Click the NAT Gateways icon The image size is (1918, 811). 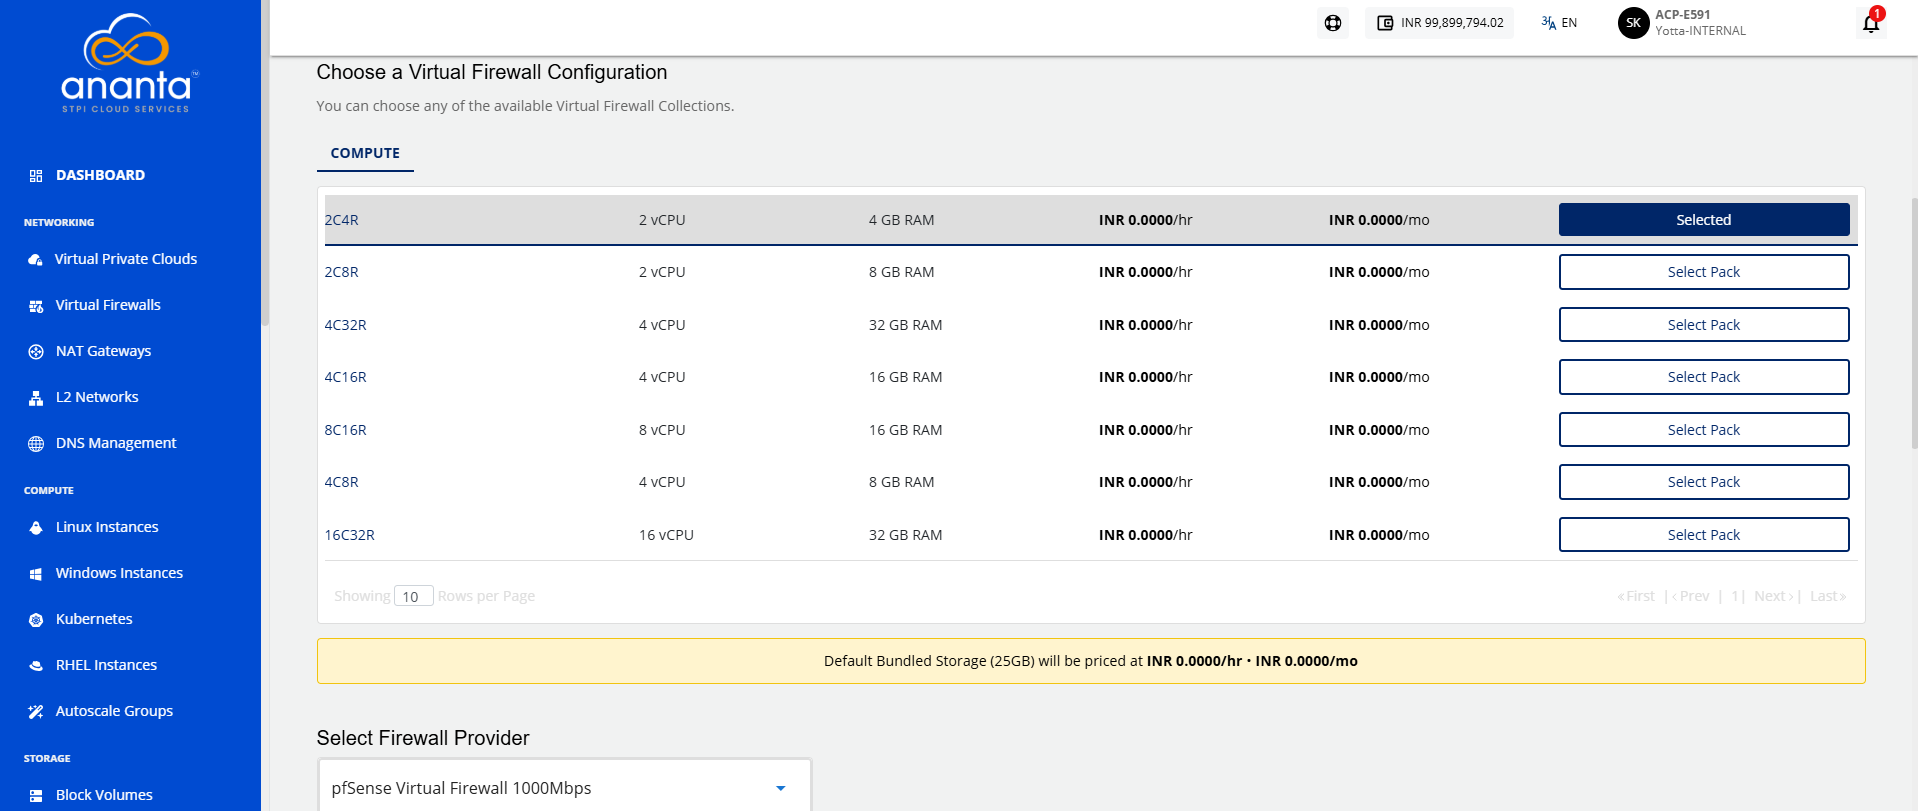pos(36,352)
